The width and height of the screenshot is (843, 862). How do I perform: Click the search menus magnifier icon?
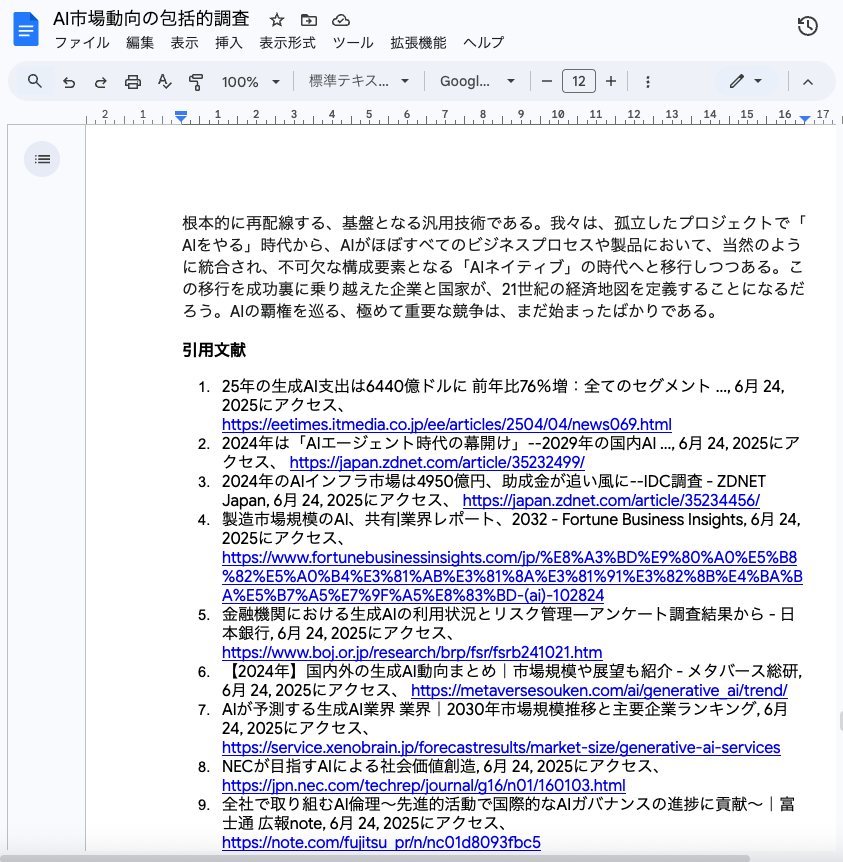[35, 81]
